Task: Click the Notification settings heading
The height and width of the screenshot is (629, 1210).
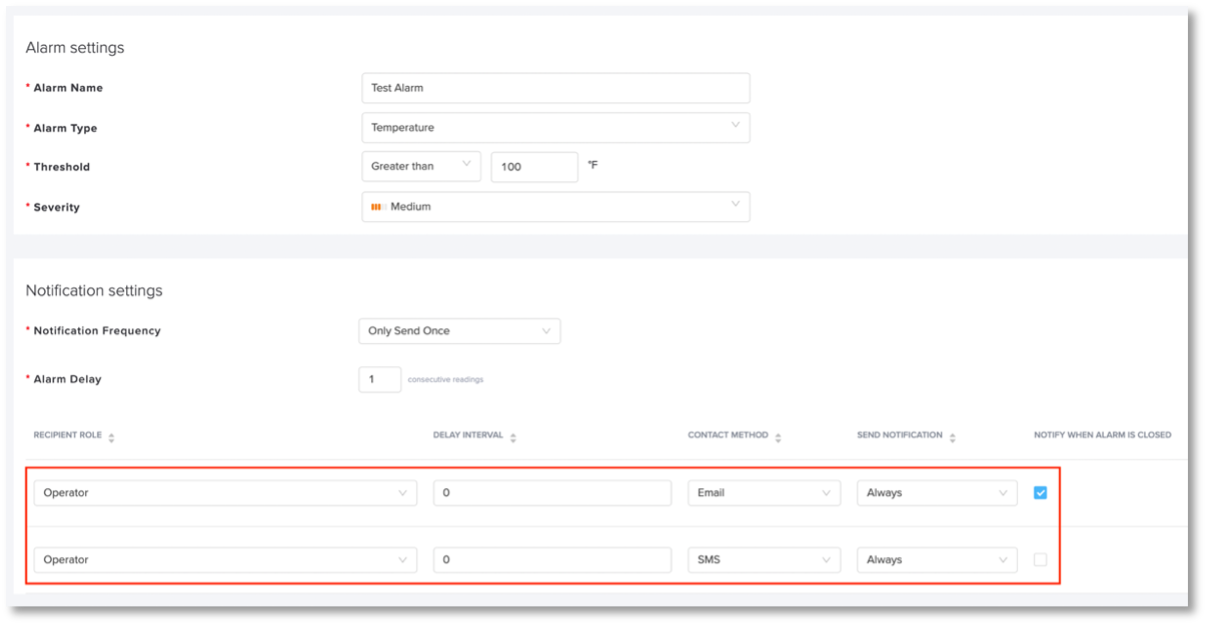Action: [94, 291]
